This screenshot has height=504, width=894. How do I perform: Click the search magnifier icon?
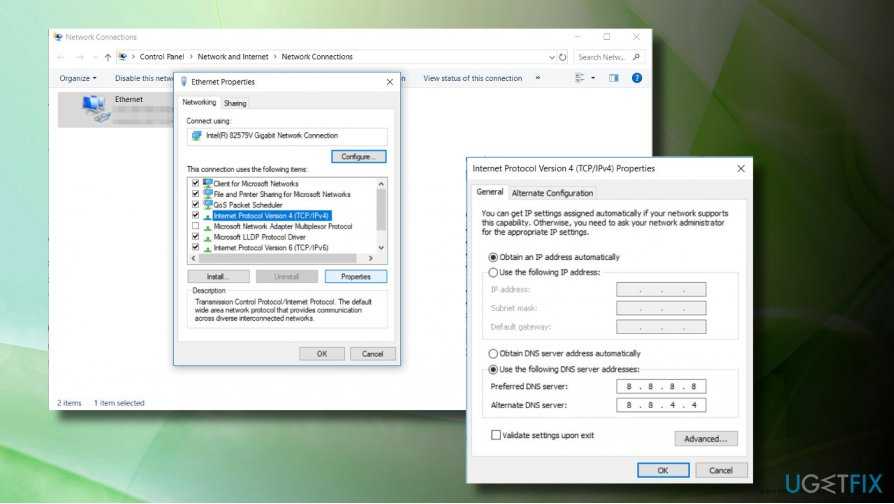[636, 57]
